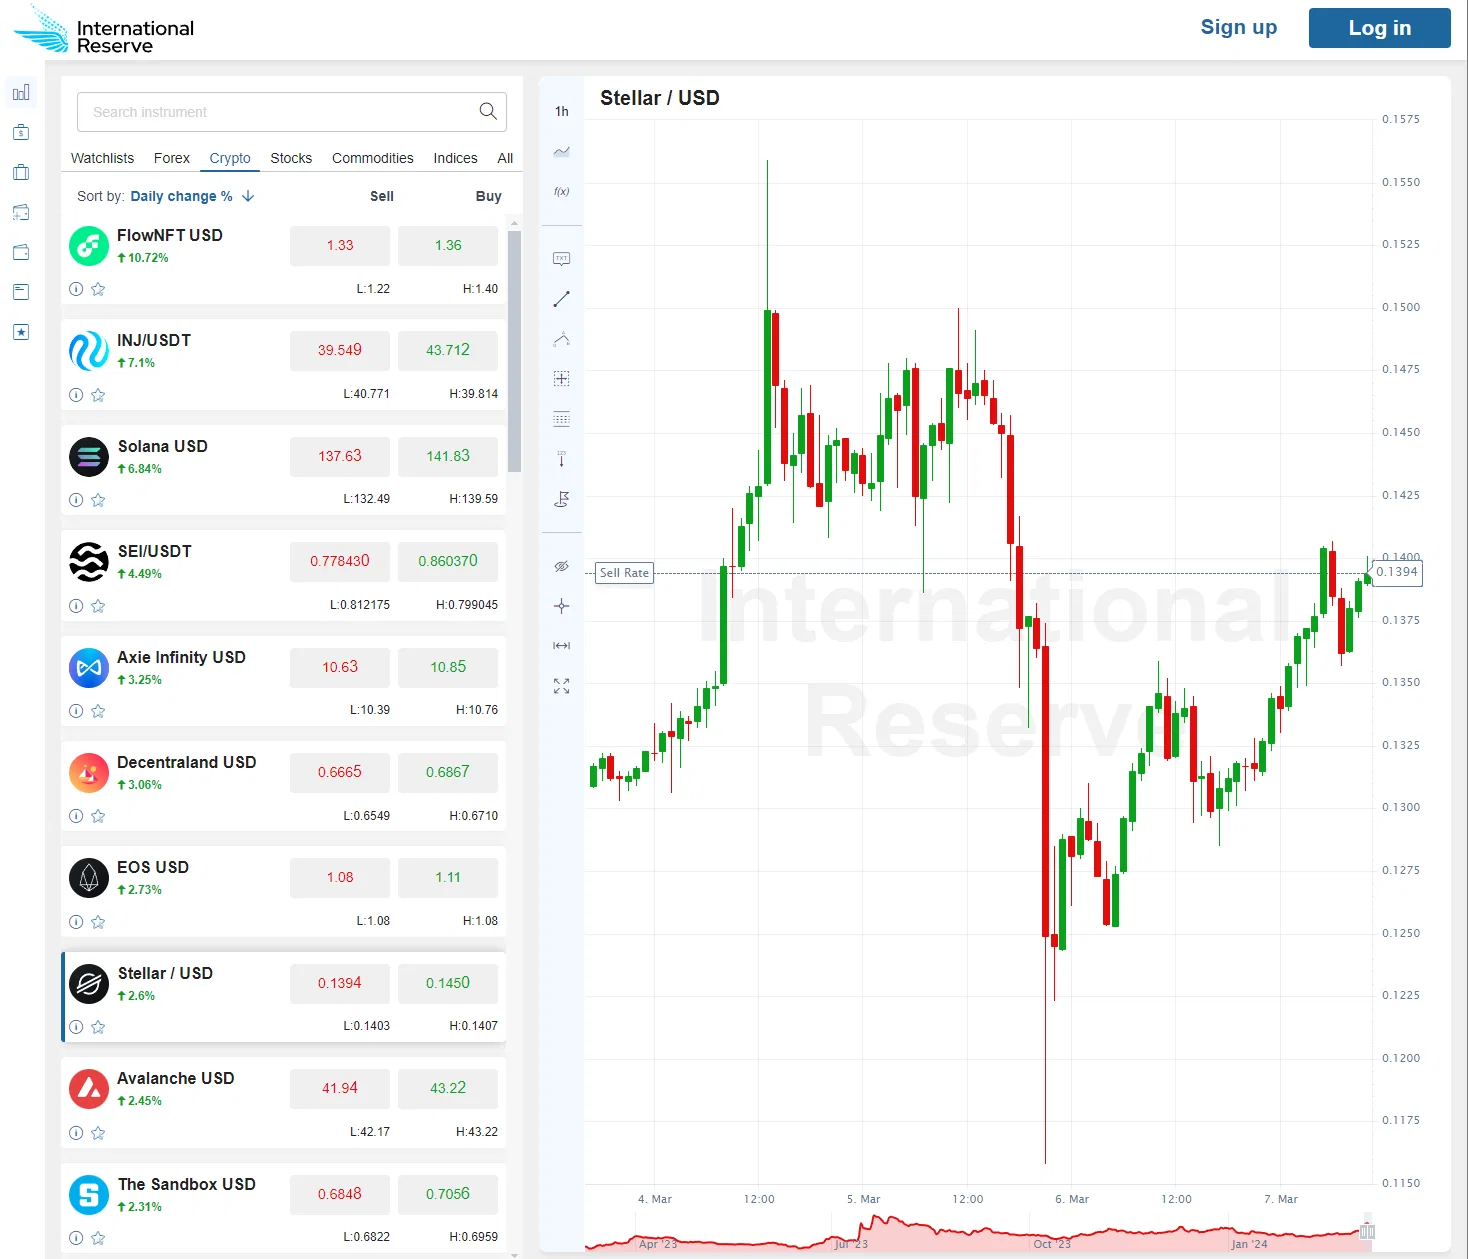
Task: Click the search magnifier icon
Action: click(488, 111)
